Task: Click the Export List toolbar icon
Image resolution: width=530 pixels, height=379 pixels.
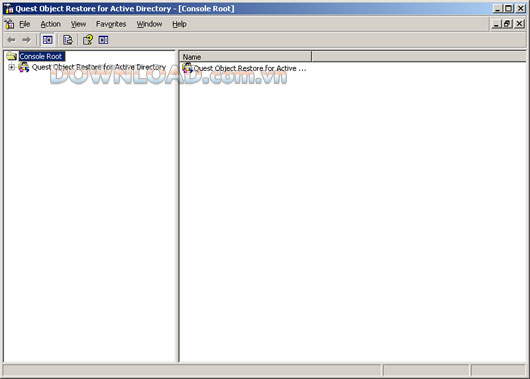Action: pos(68,40)
